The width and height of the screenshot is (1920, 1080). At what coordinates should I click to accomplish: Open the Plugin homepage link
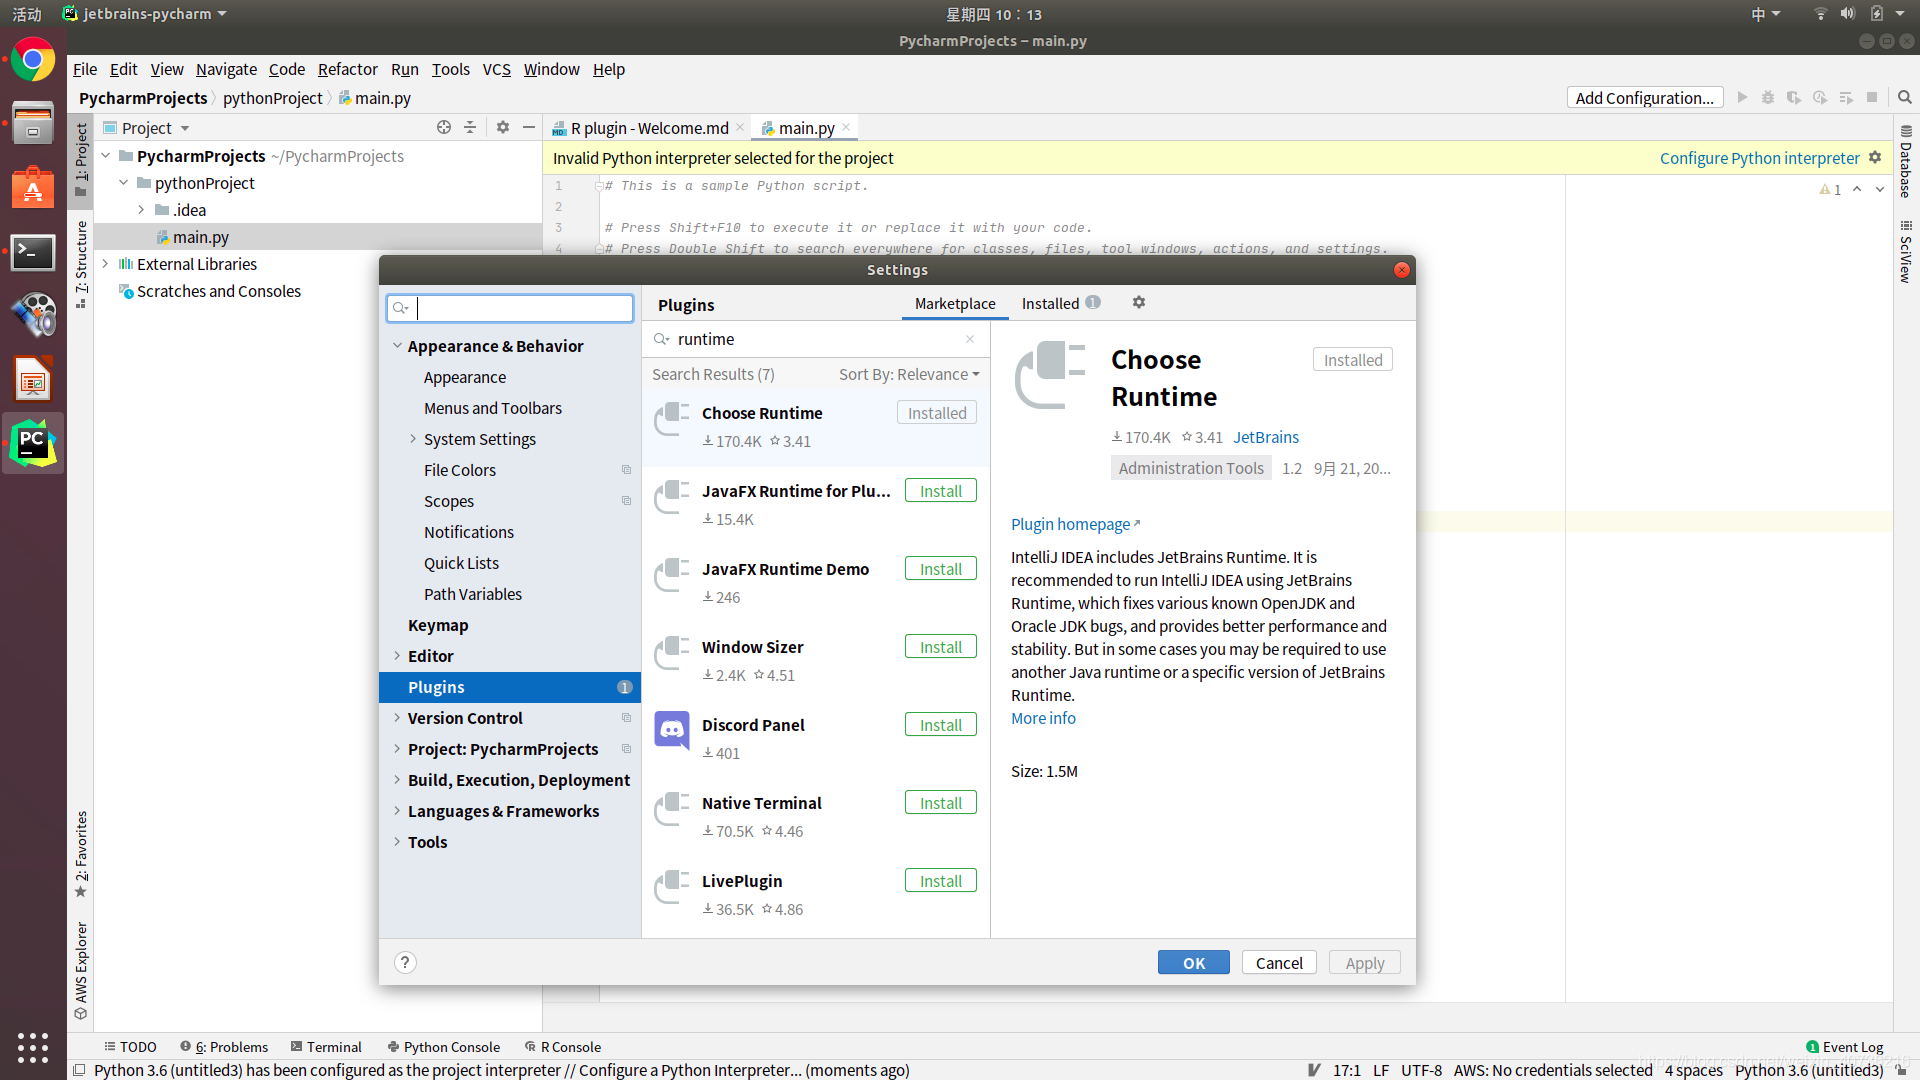(x=1075, y=524)
